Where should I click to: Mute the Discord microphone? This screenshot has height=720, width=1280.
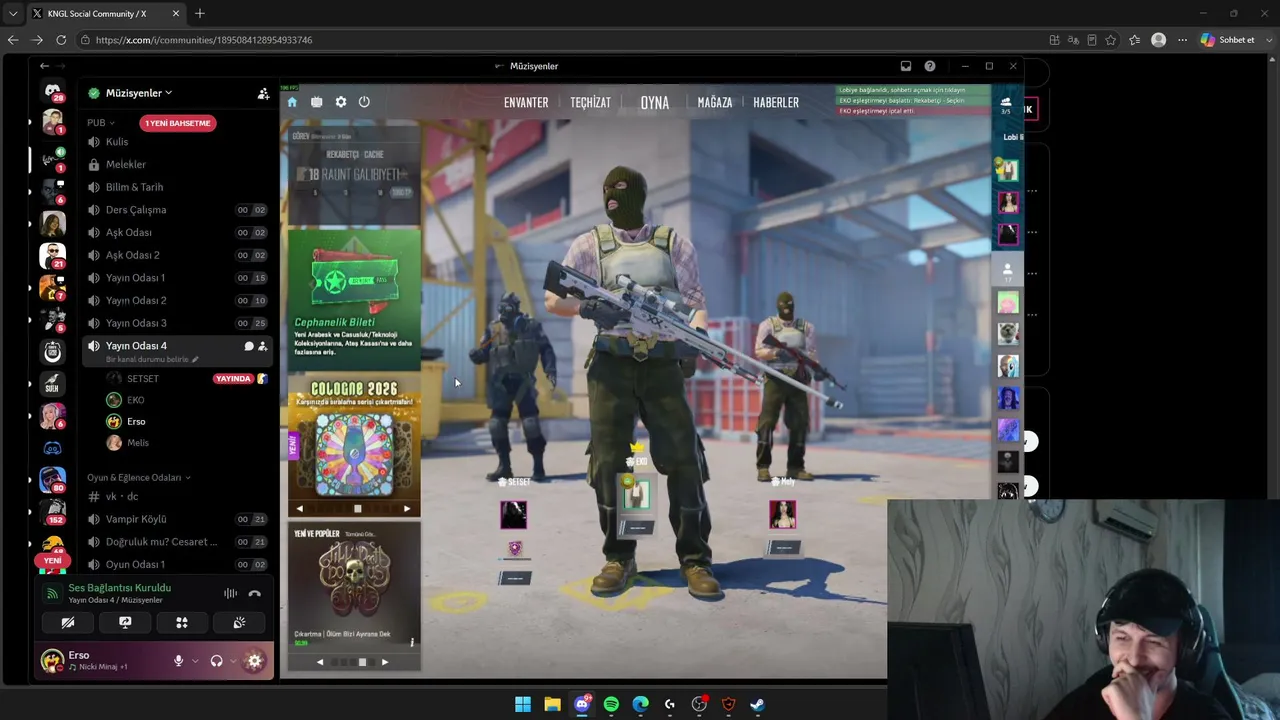pyautogui.click(x=179, y=661)
